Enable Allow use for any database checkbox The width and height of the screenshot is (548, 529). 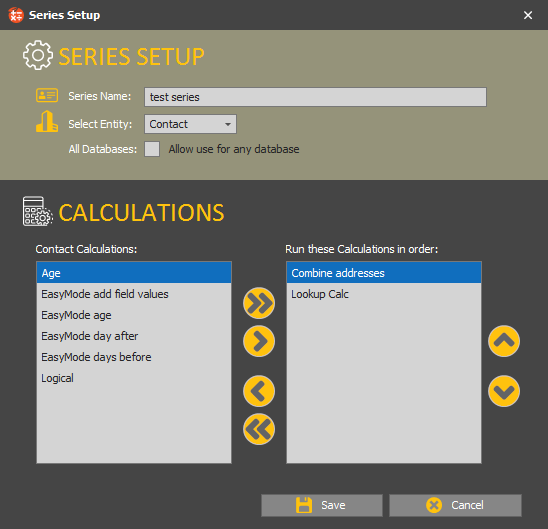tap(152, 149)
